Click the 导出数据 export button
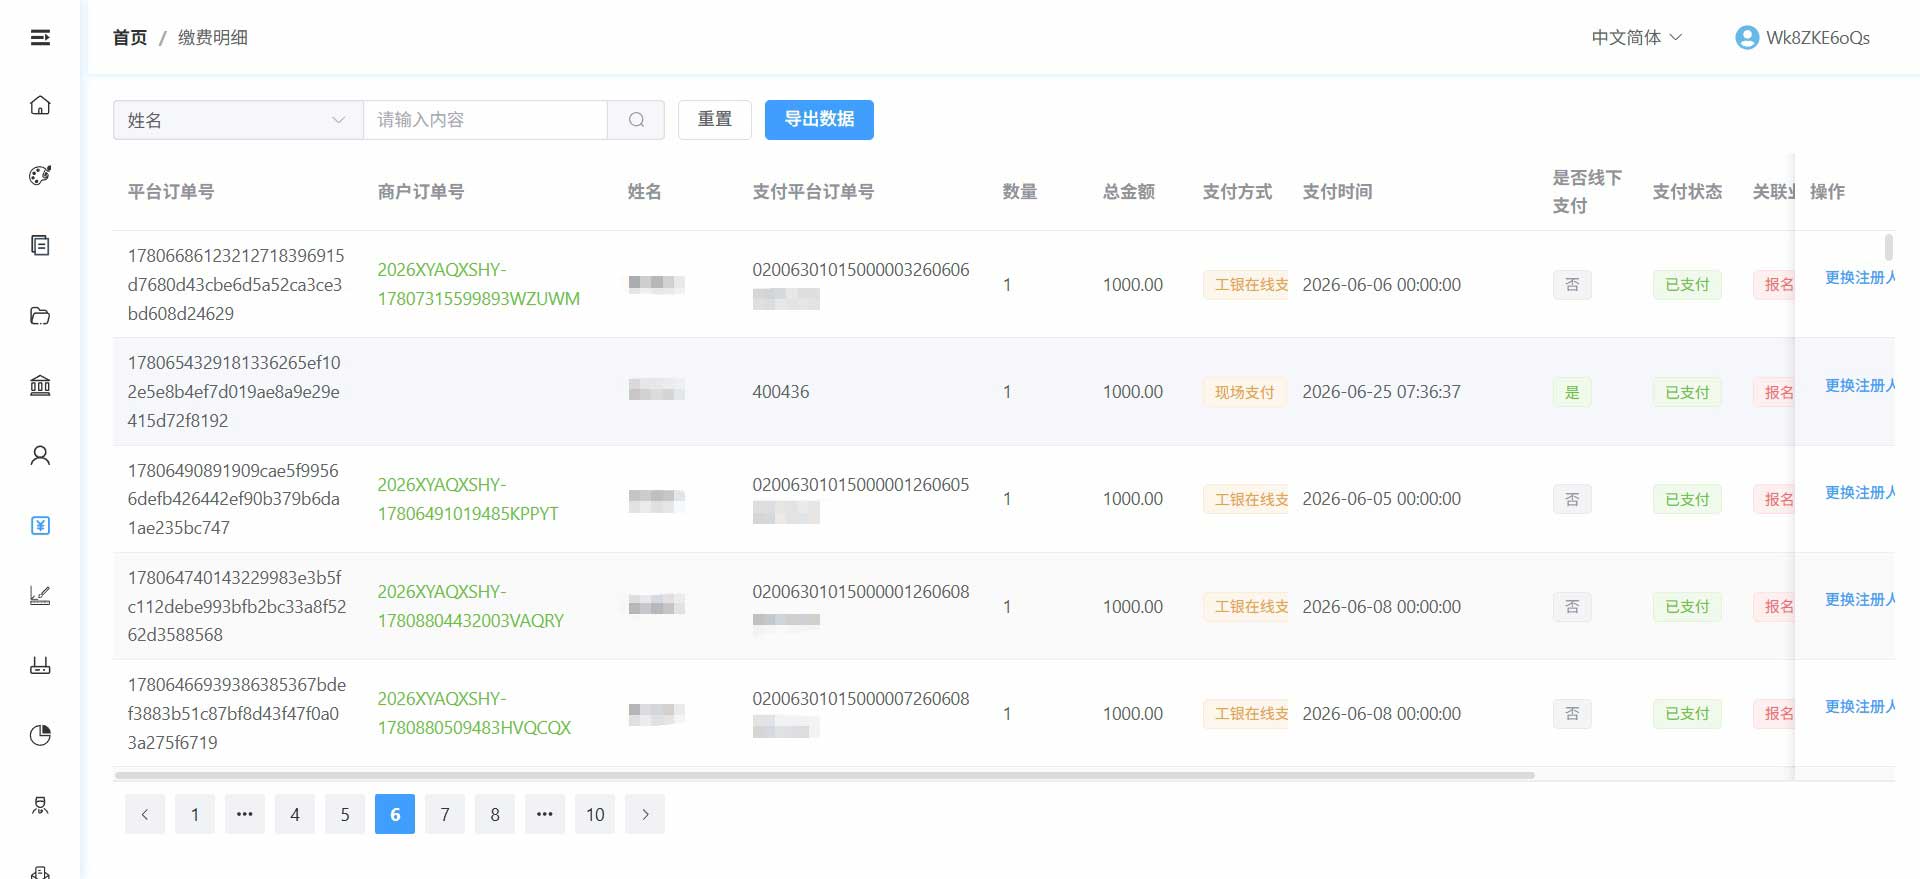 coord(819,120)
